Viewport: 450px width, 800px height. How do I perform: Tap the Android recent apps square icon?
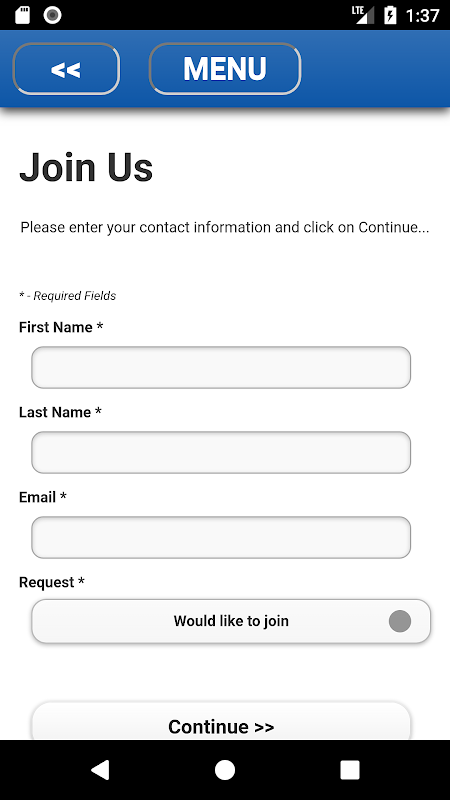[350, 770]
